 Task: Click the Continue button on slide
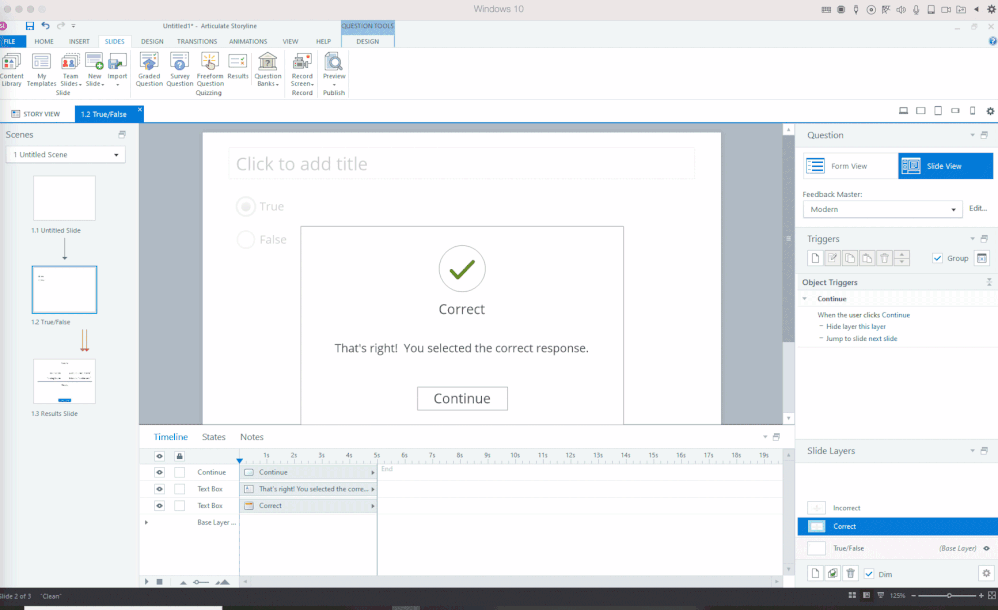tap(462, 398)
